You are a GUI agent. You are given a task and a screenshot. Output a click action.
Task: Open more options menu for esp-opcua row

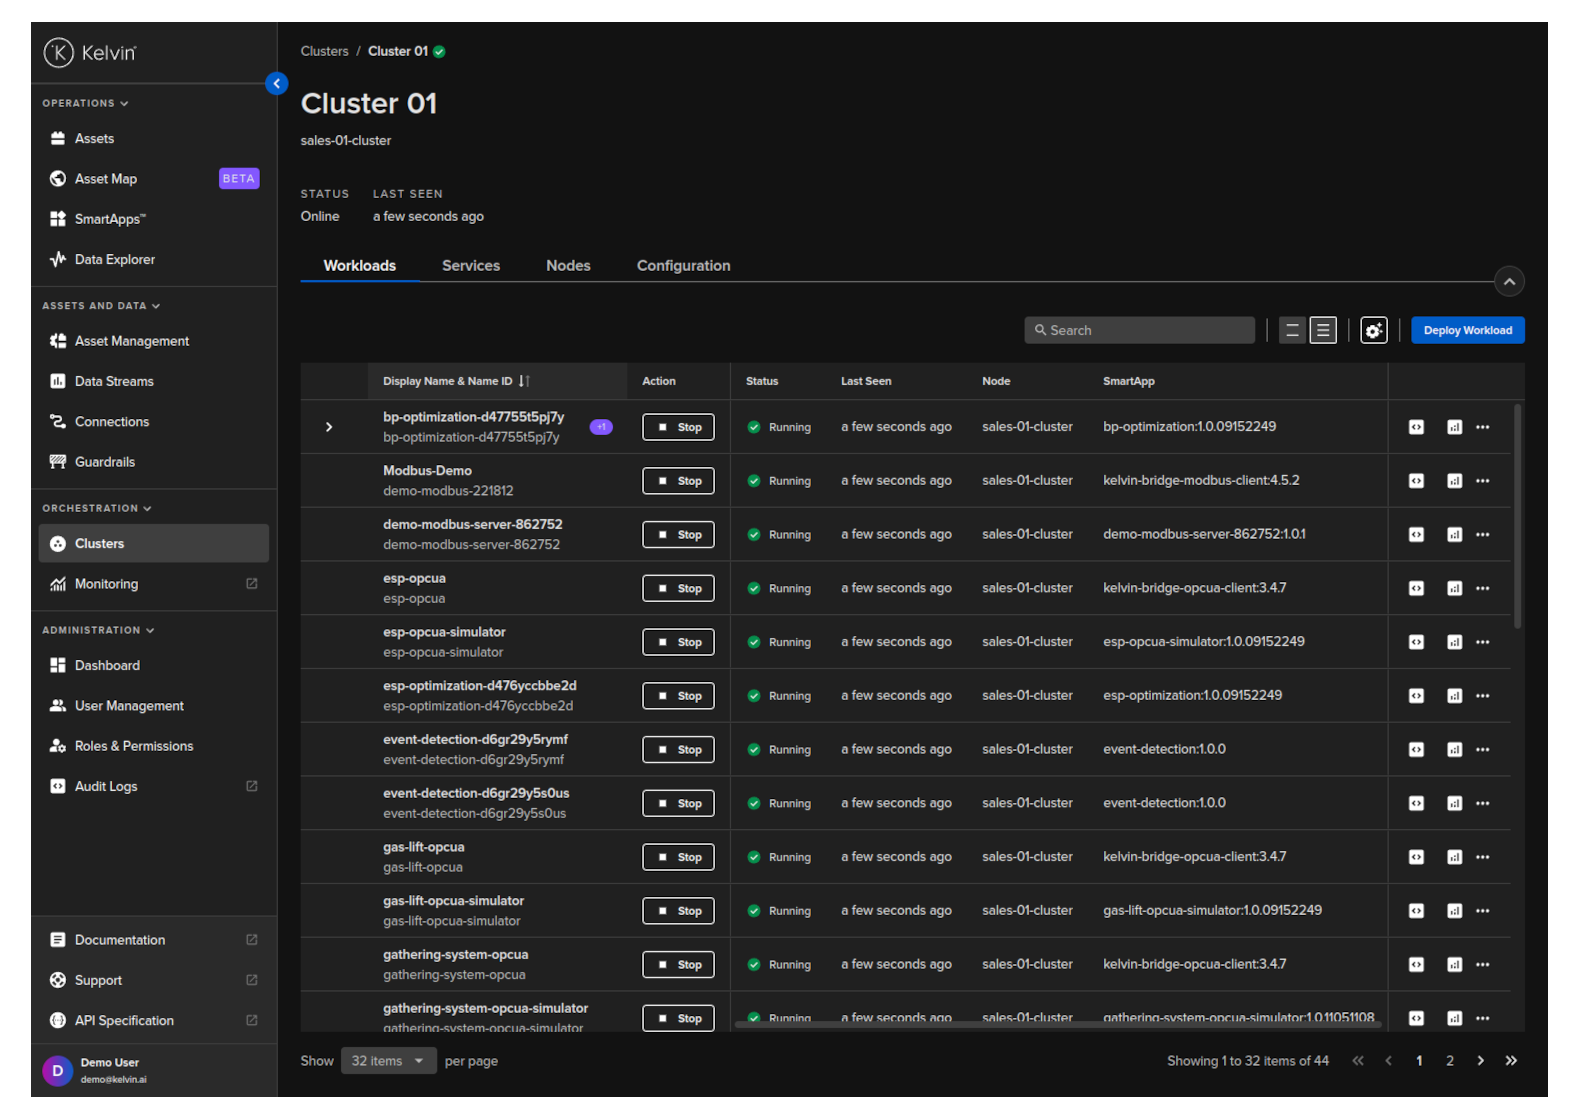click(x=1482, y=589)
